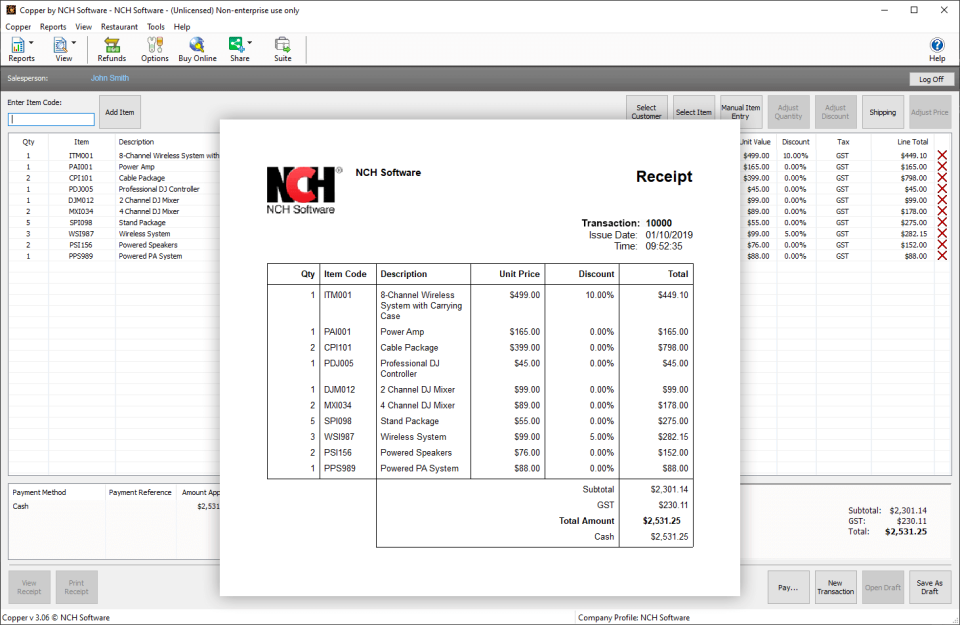Open the Restaurant menu

119,27
